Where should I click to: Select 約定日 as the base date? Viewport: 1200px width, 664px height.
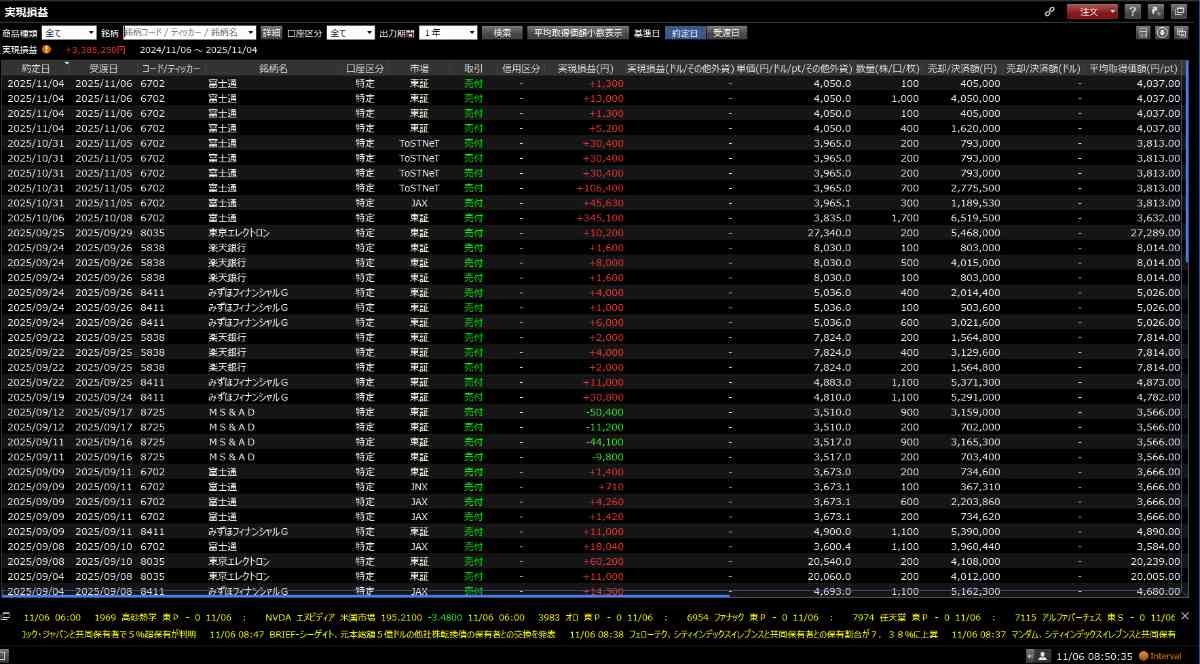(x=685, y=33)
